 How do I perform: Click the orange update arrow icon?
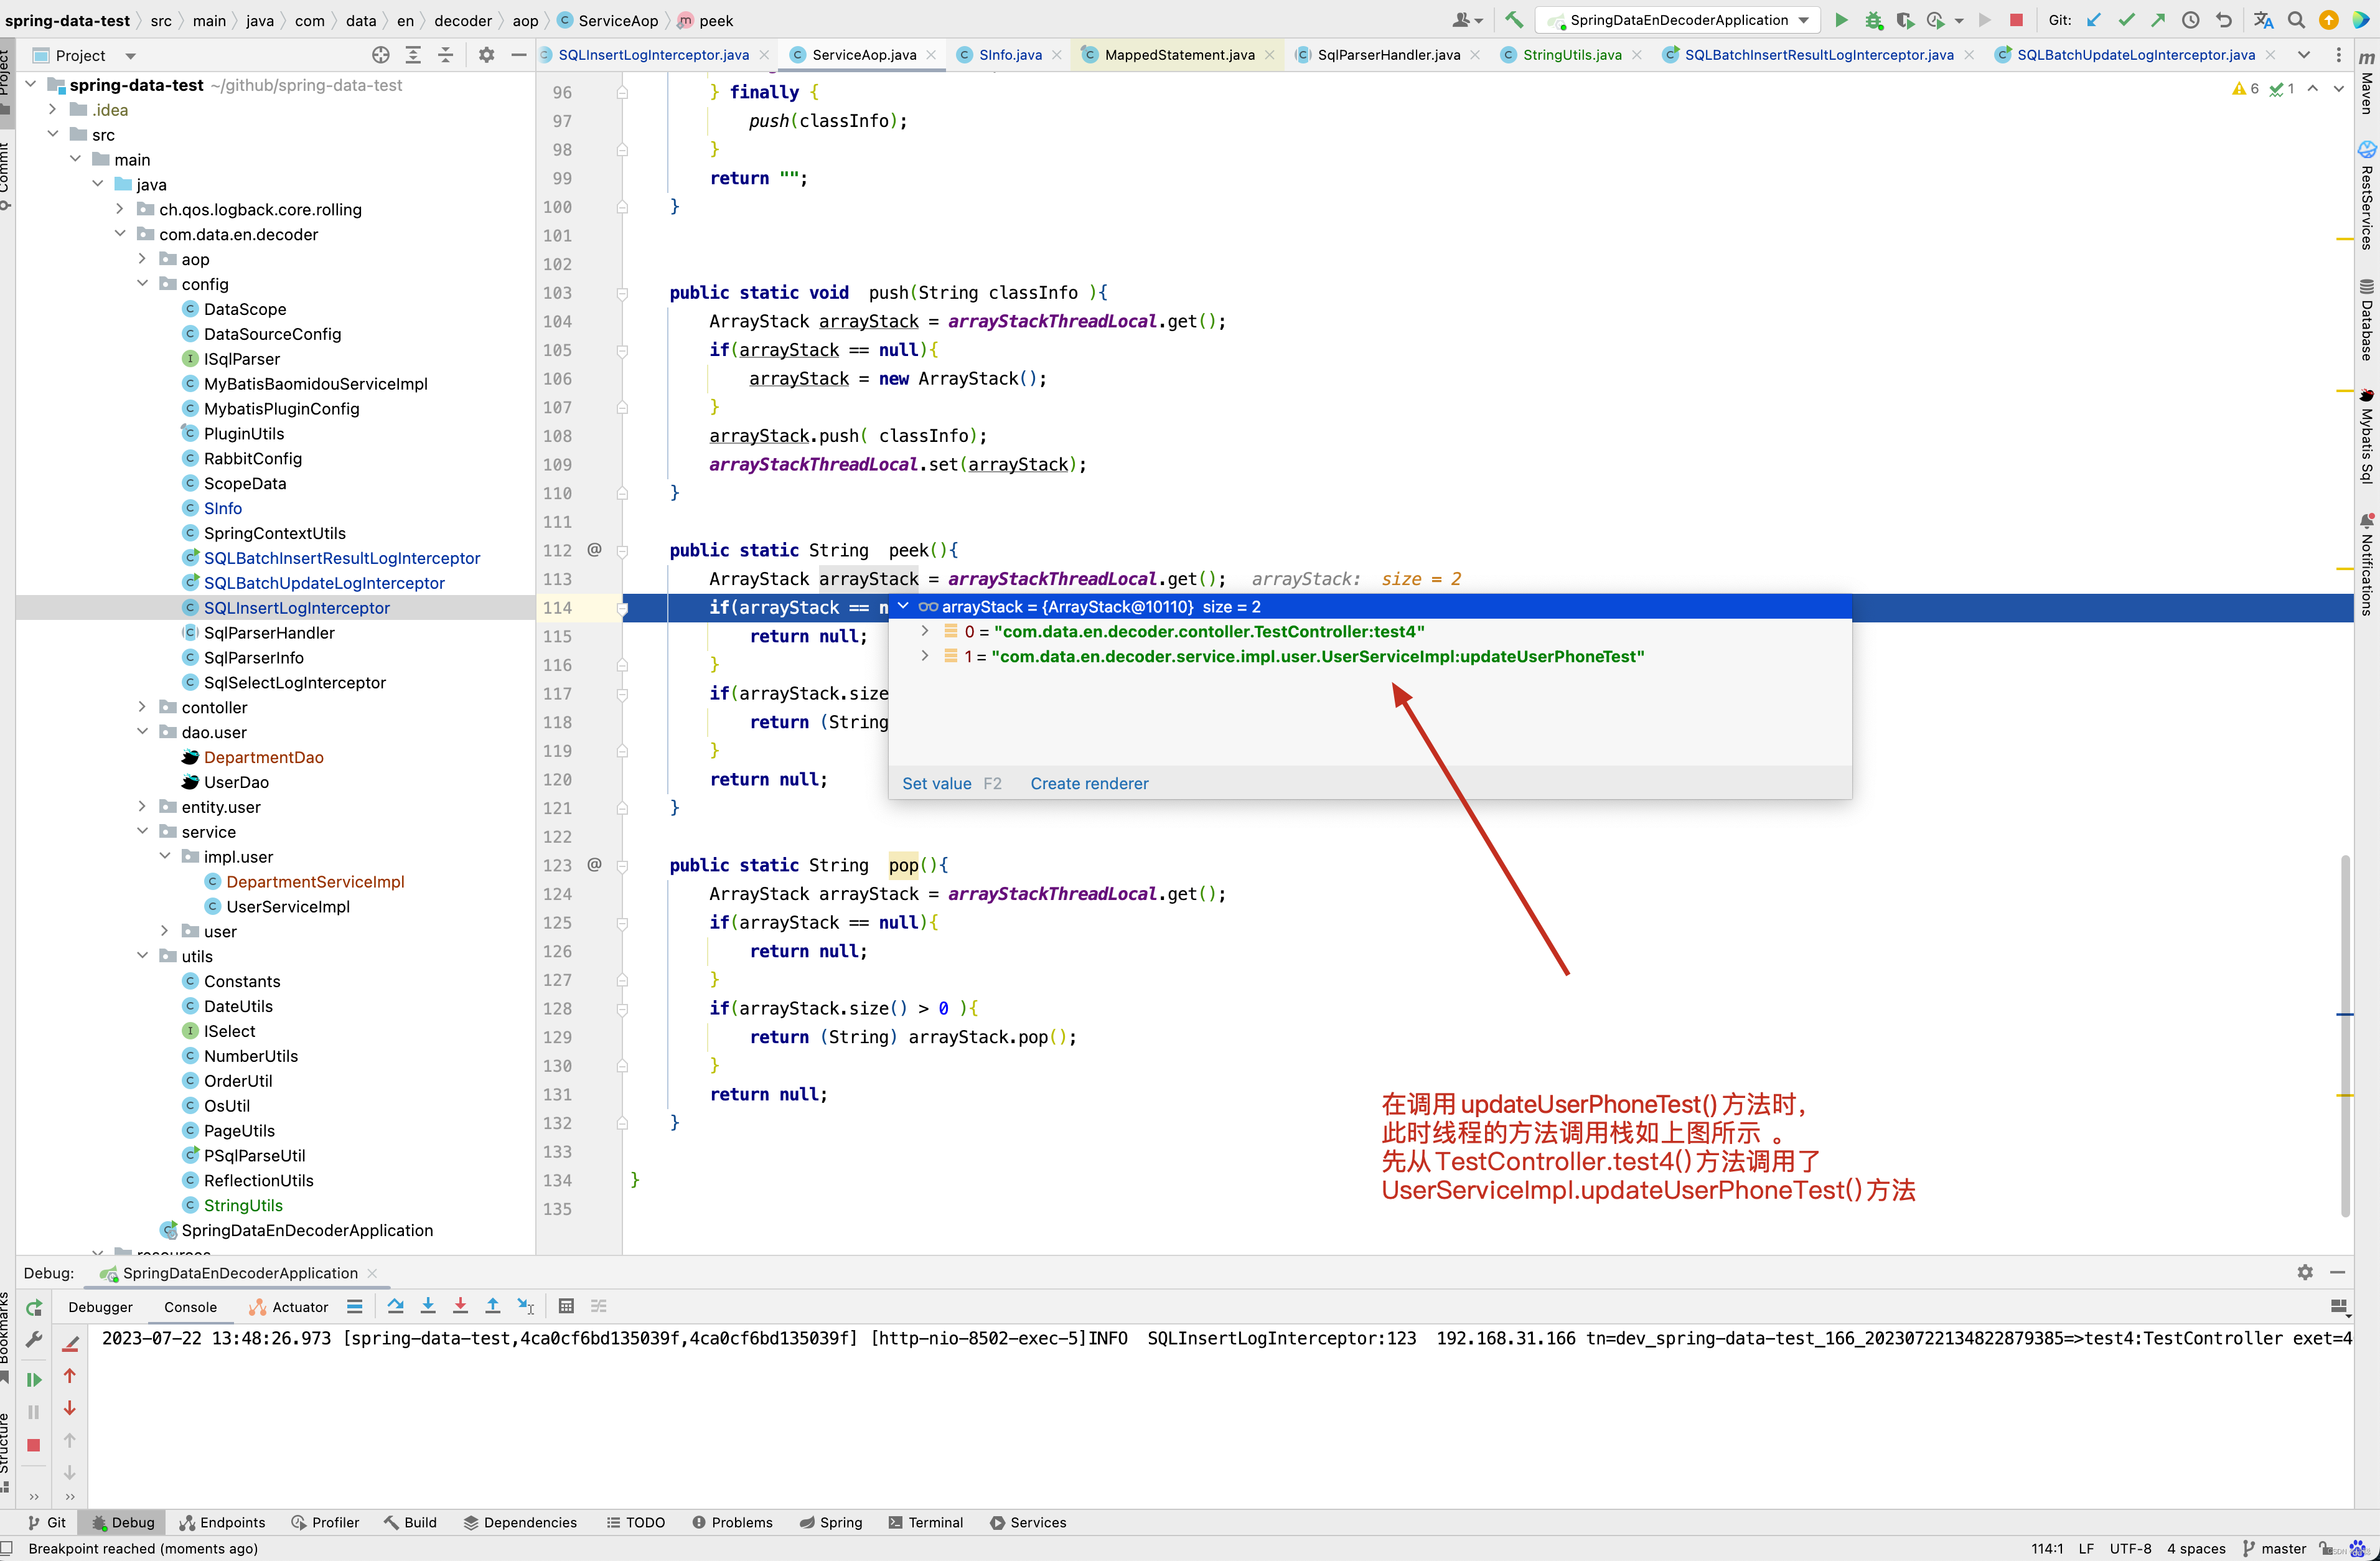[2329, 20]
